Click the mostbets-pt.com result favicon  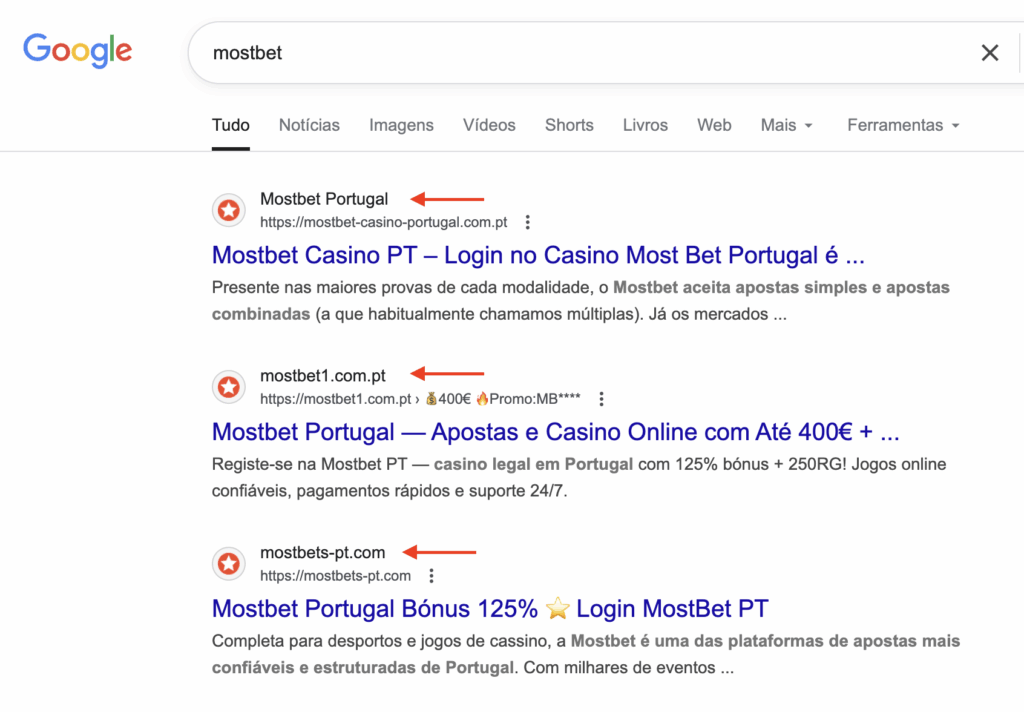(x=229, y=564)
